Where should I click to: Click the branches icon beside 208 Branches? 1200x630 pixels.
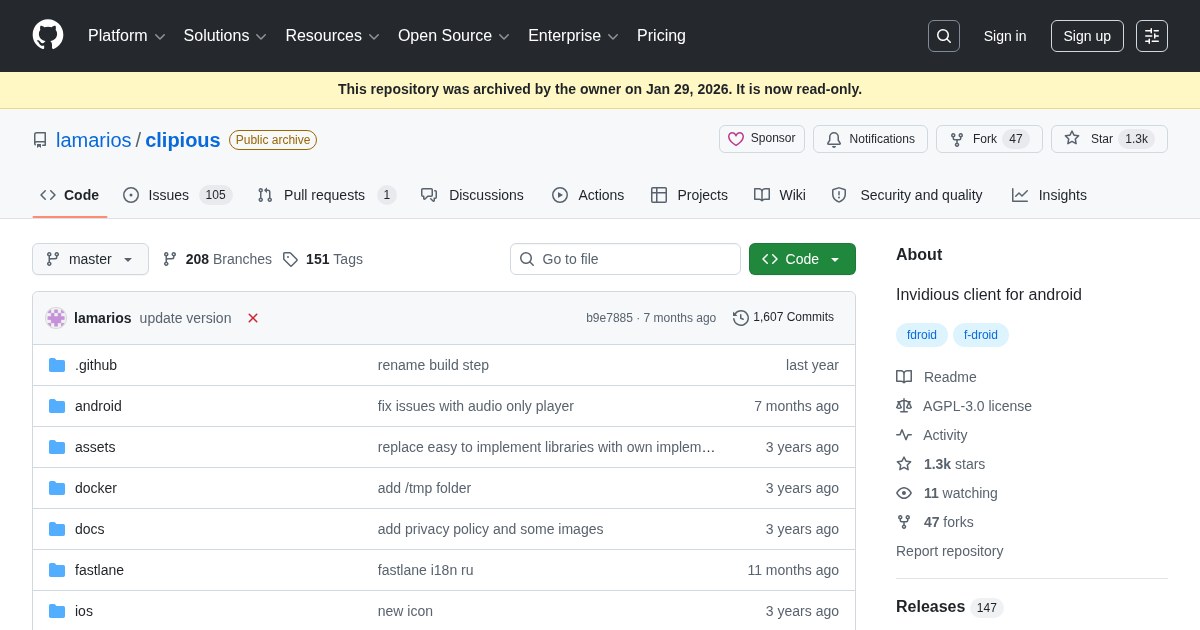click(170, 259)
